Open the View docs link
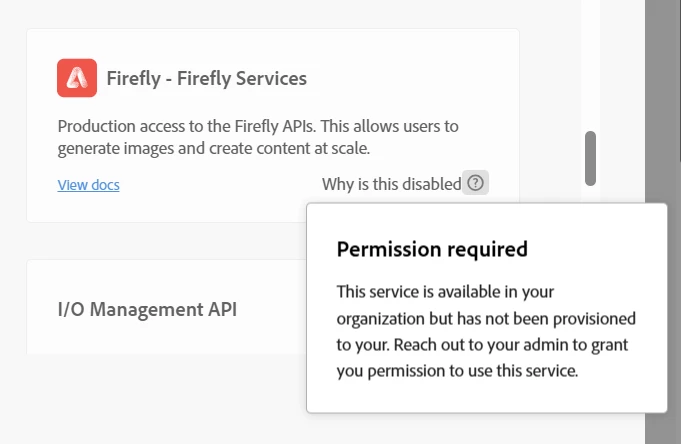 coord(89,185)
